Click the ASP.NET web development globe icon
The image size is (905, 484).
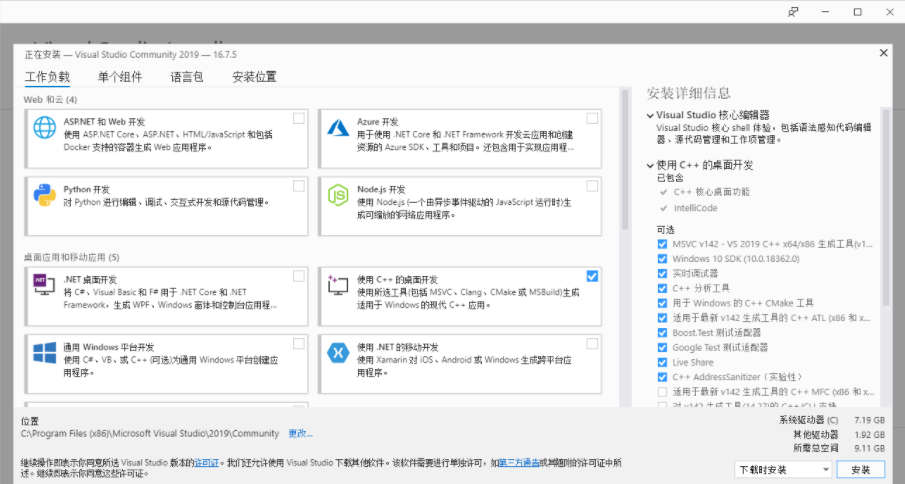point(44,127)
